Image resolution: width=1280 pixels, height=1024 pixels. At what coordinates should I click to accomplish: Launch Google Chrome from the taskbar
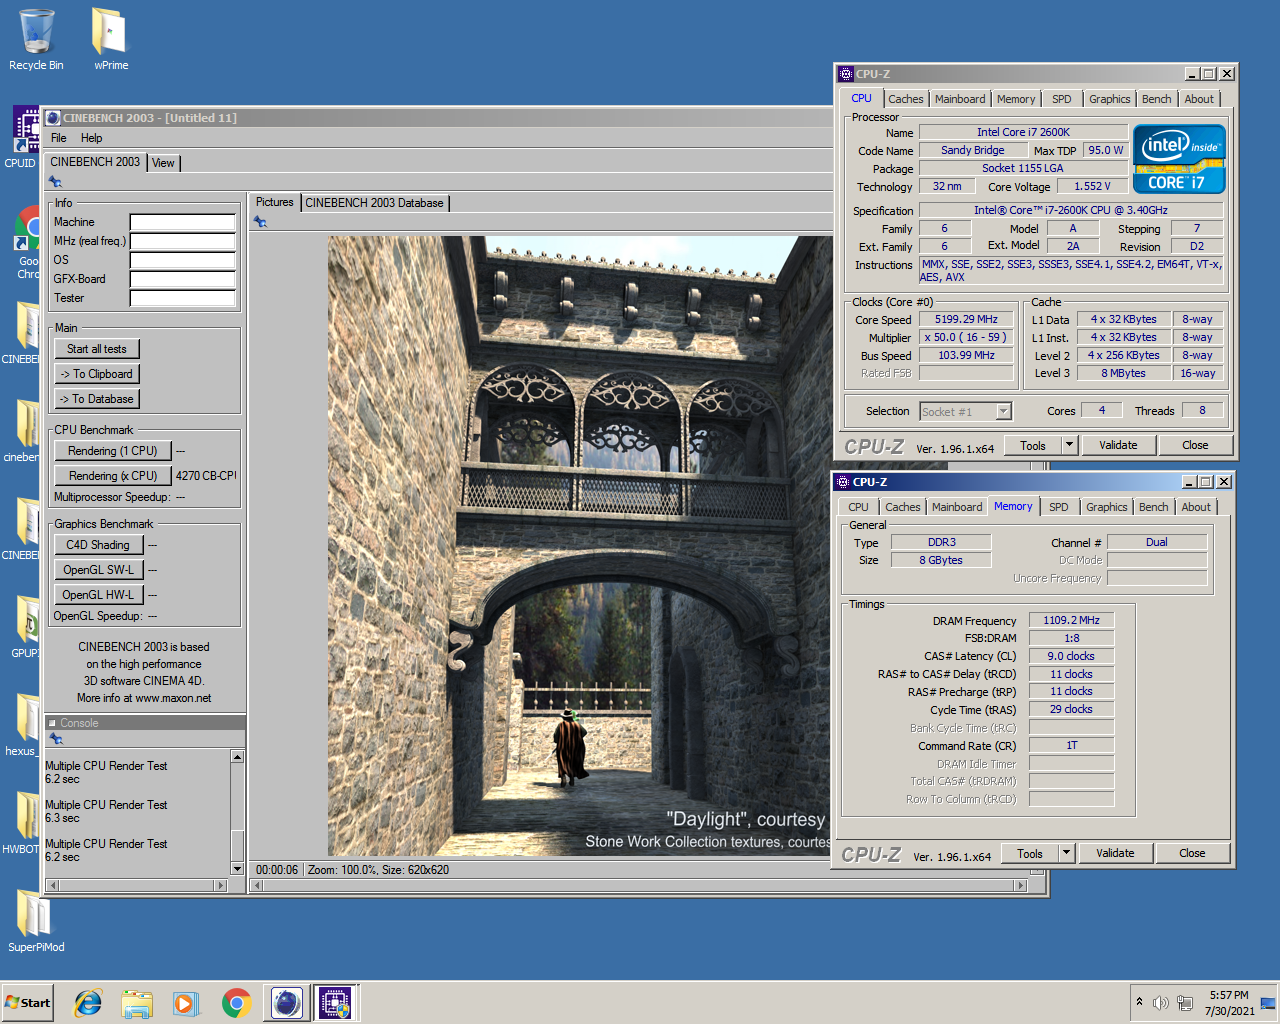(x=236, y=1003)
